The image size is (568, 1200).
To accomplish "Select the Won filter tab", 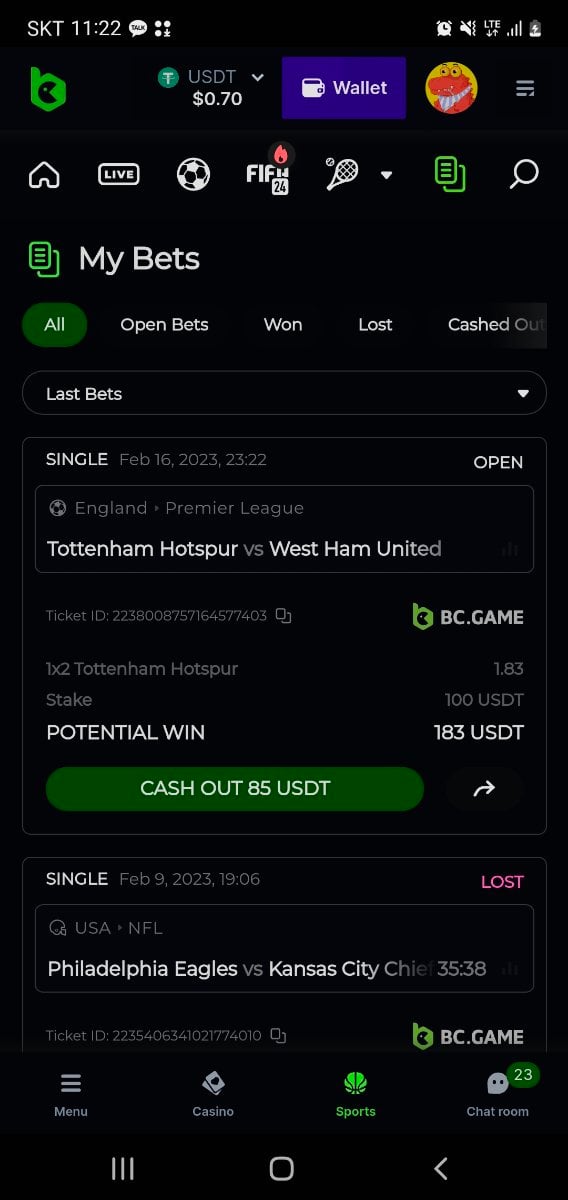I will (283, 325).
